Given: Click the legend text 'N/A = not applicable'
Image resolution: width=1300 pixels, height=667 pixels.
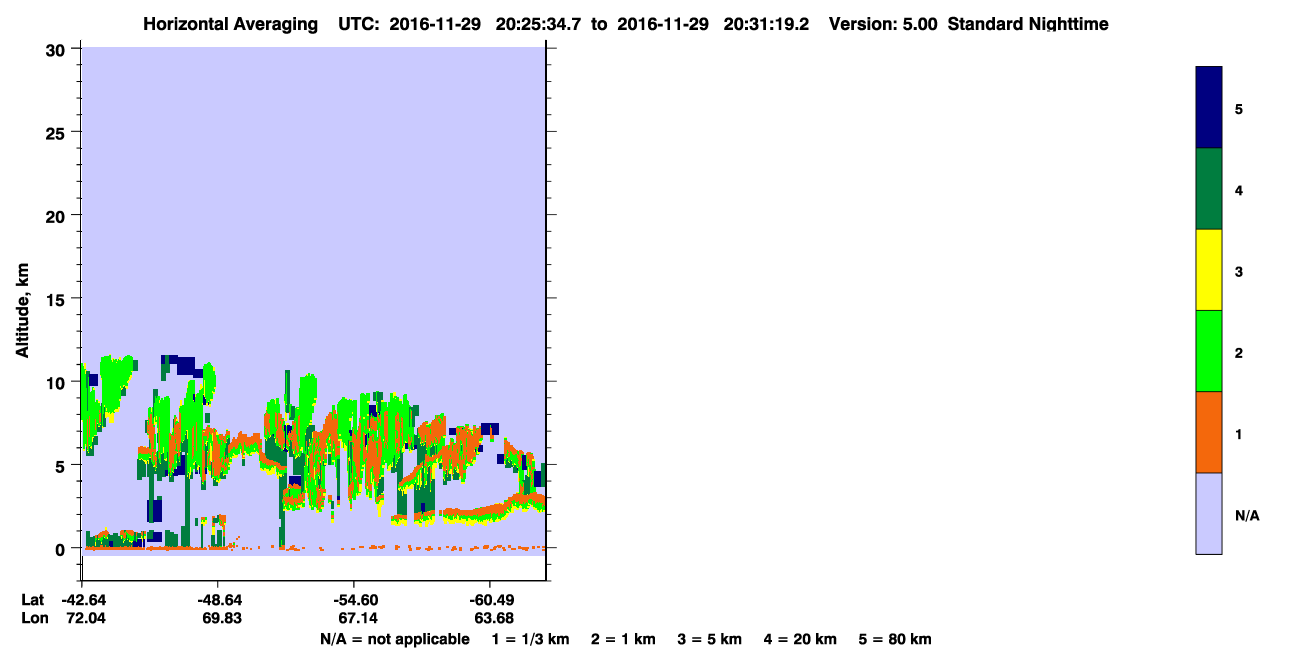Looking at the screenshot, I should click(x=394, y=639).
